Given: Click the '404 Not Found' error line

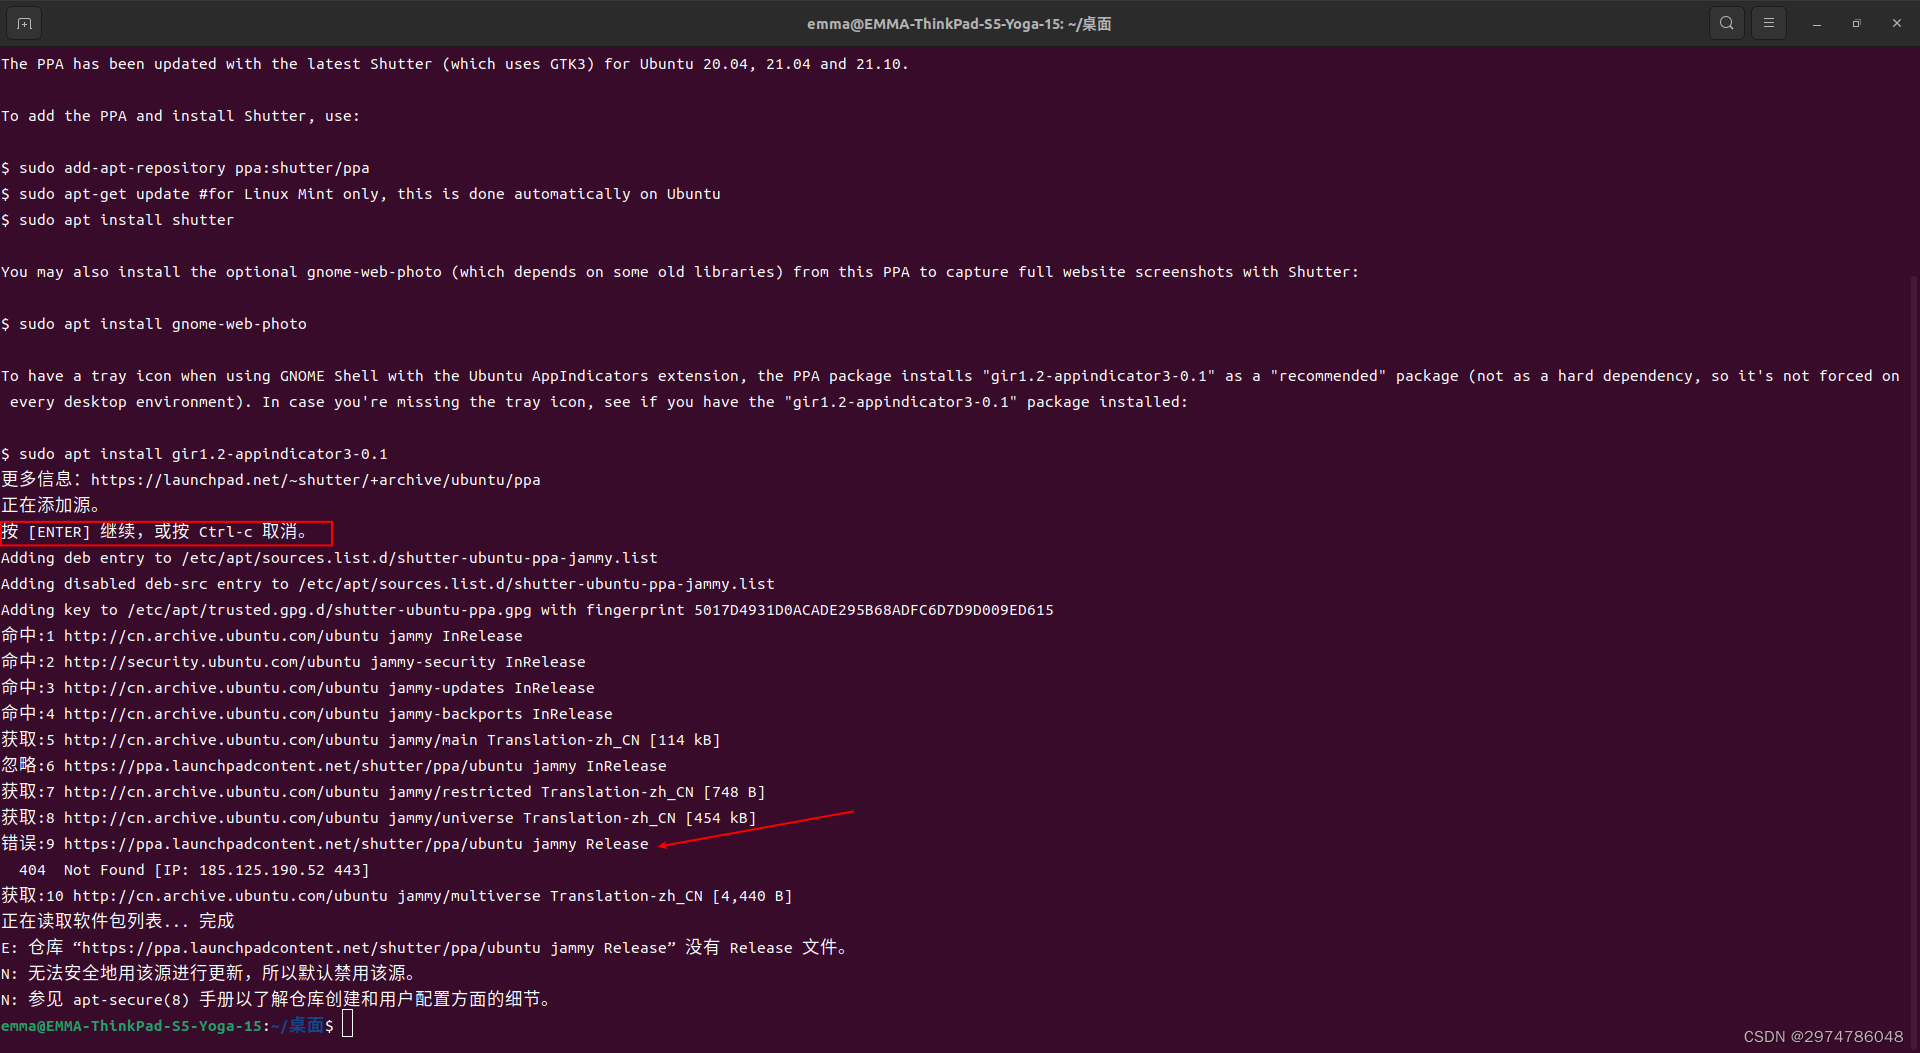Looking at the screenshot, I should [194, 870].
